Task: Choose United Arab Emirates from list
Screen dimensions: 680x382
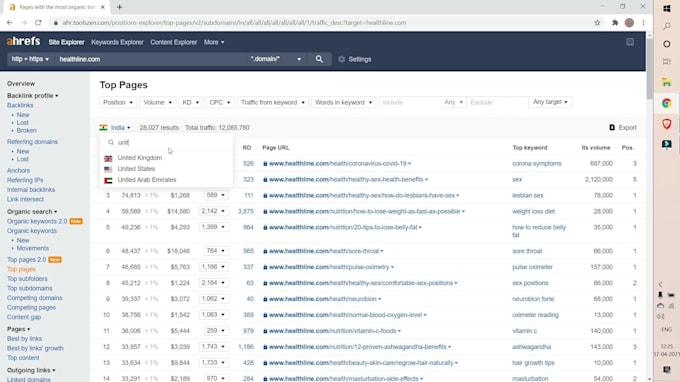Action: click(x=147, y=180)
